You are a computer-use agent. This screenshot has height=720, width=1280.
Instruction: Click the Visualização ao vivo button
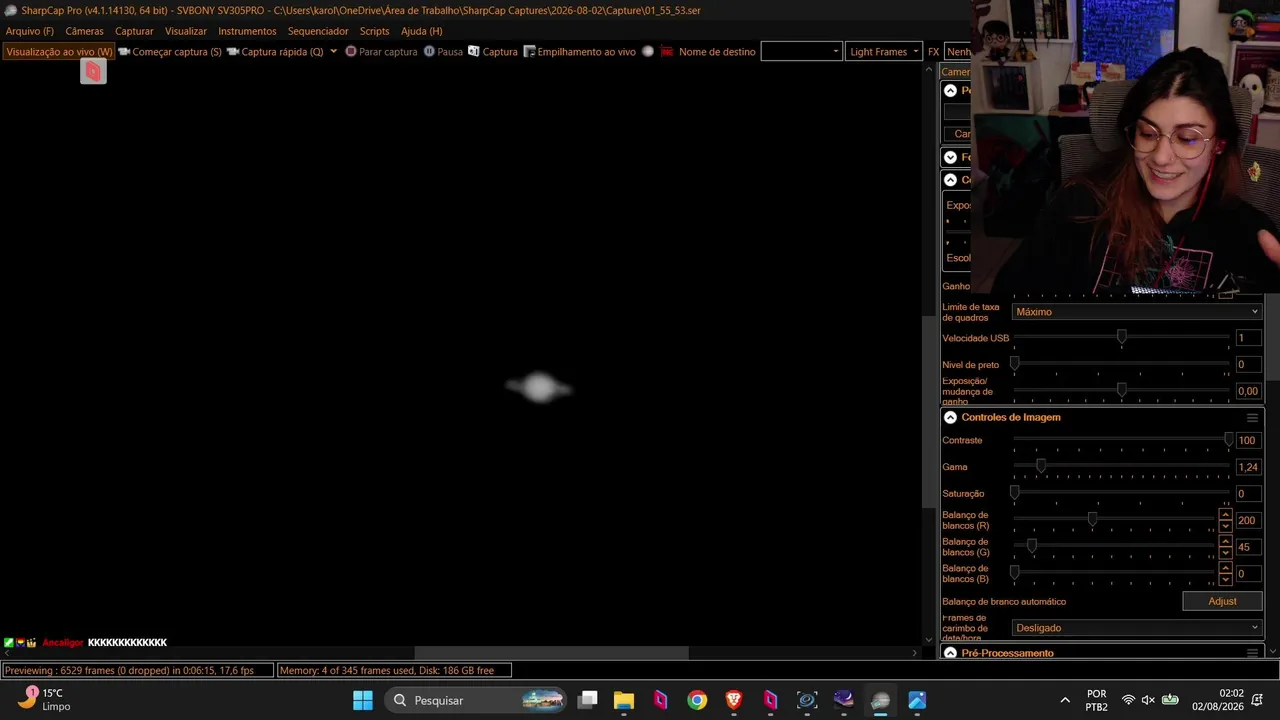coord(59,52)
